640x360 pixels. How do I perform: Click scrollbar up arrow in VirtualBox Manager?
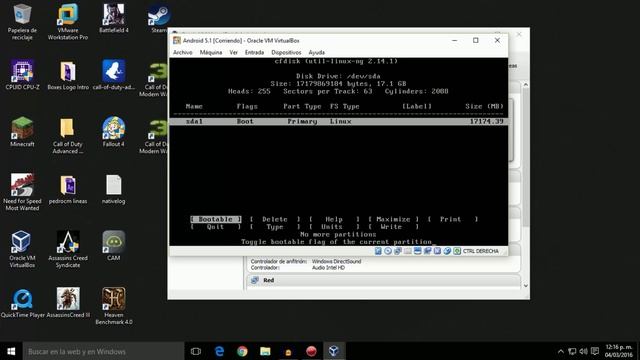pos(525,84)
